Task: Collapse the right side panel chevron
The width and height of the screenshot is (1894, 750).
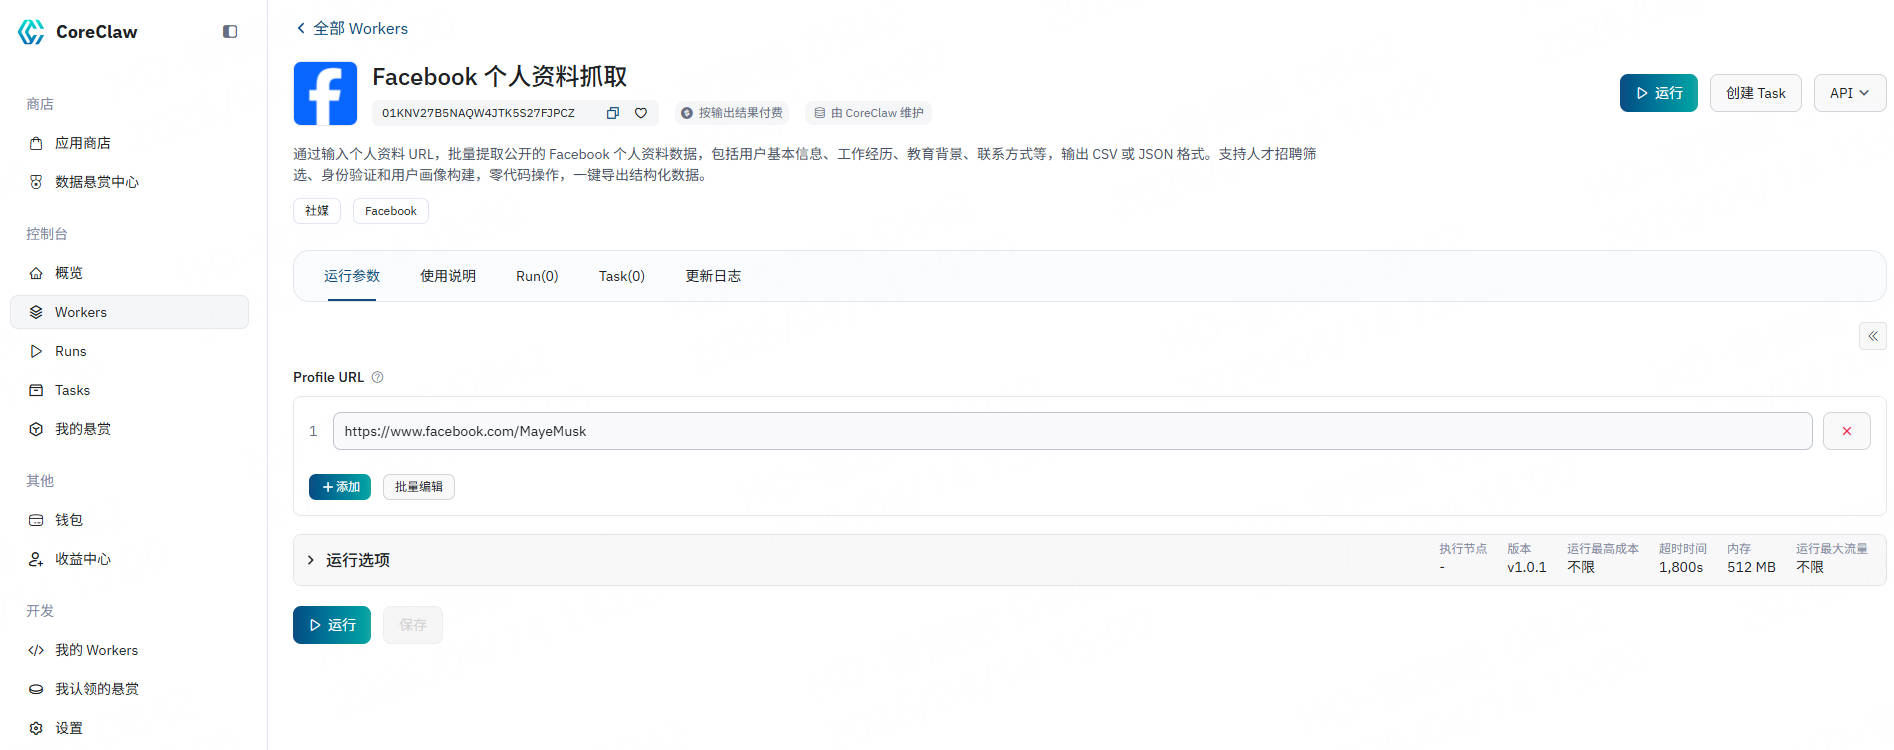Action: click(1872, 336)
